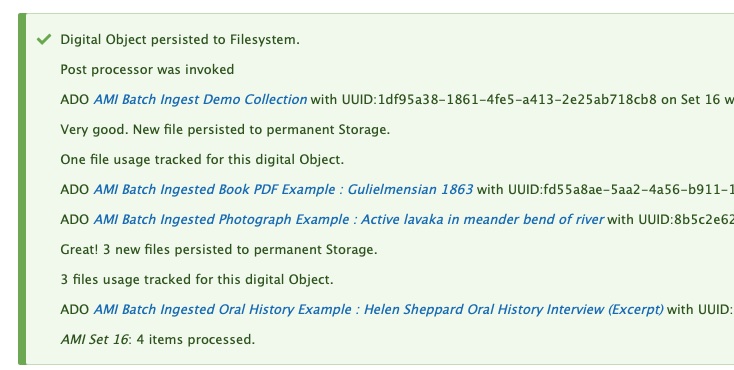
Task: Open Active lavaka in meander bend link
Action: tap(349, 219)
